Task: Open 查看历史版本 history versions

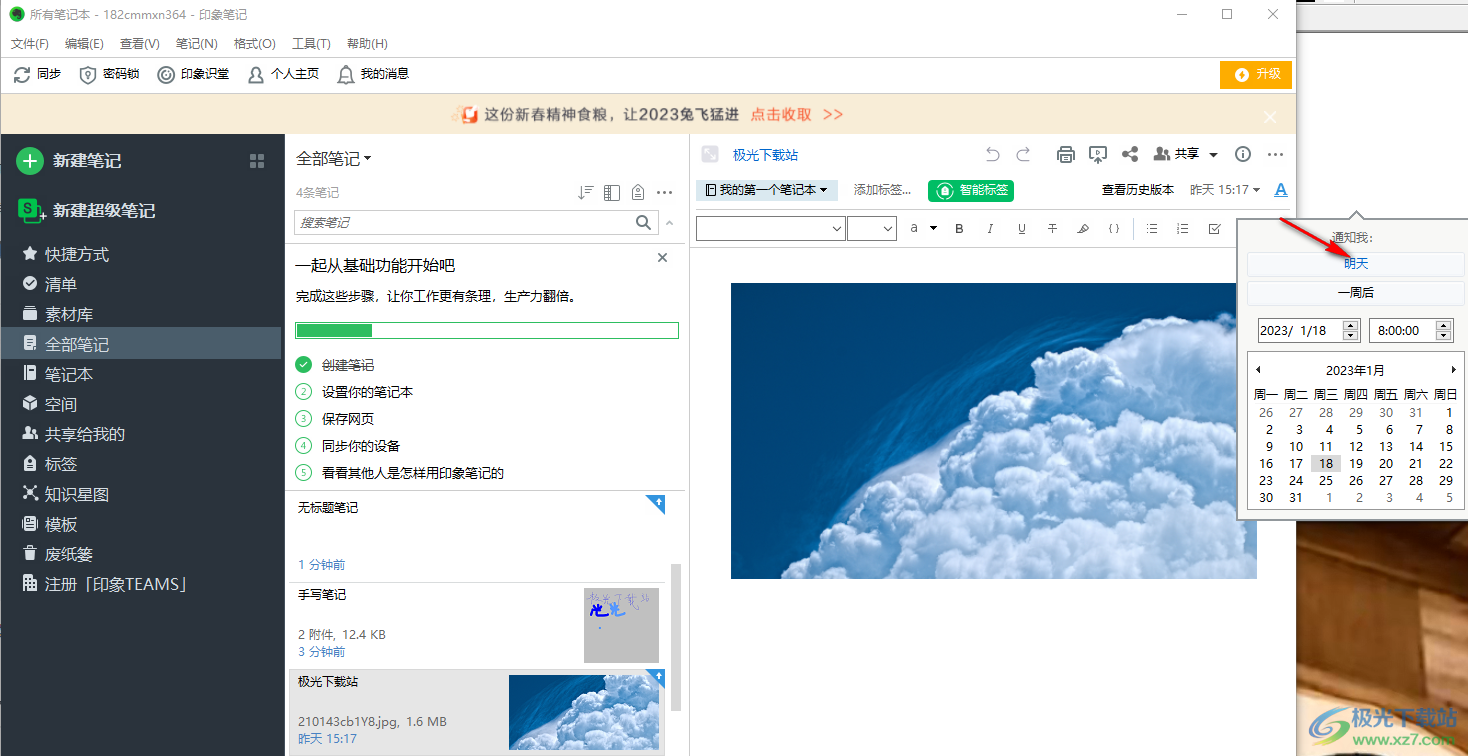Action: click(1138, 190)
